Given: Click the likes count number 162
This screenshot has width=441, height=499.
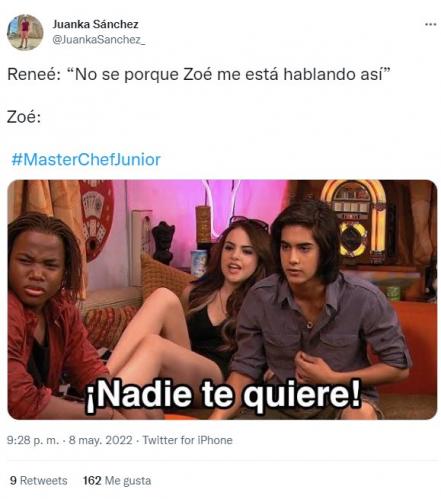Looking at the screenshot, I should 92,480.
